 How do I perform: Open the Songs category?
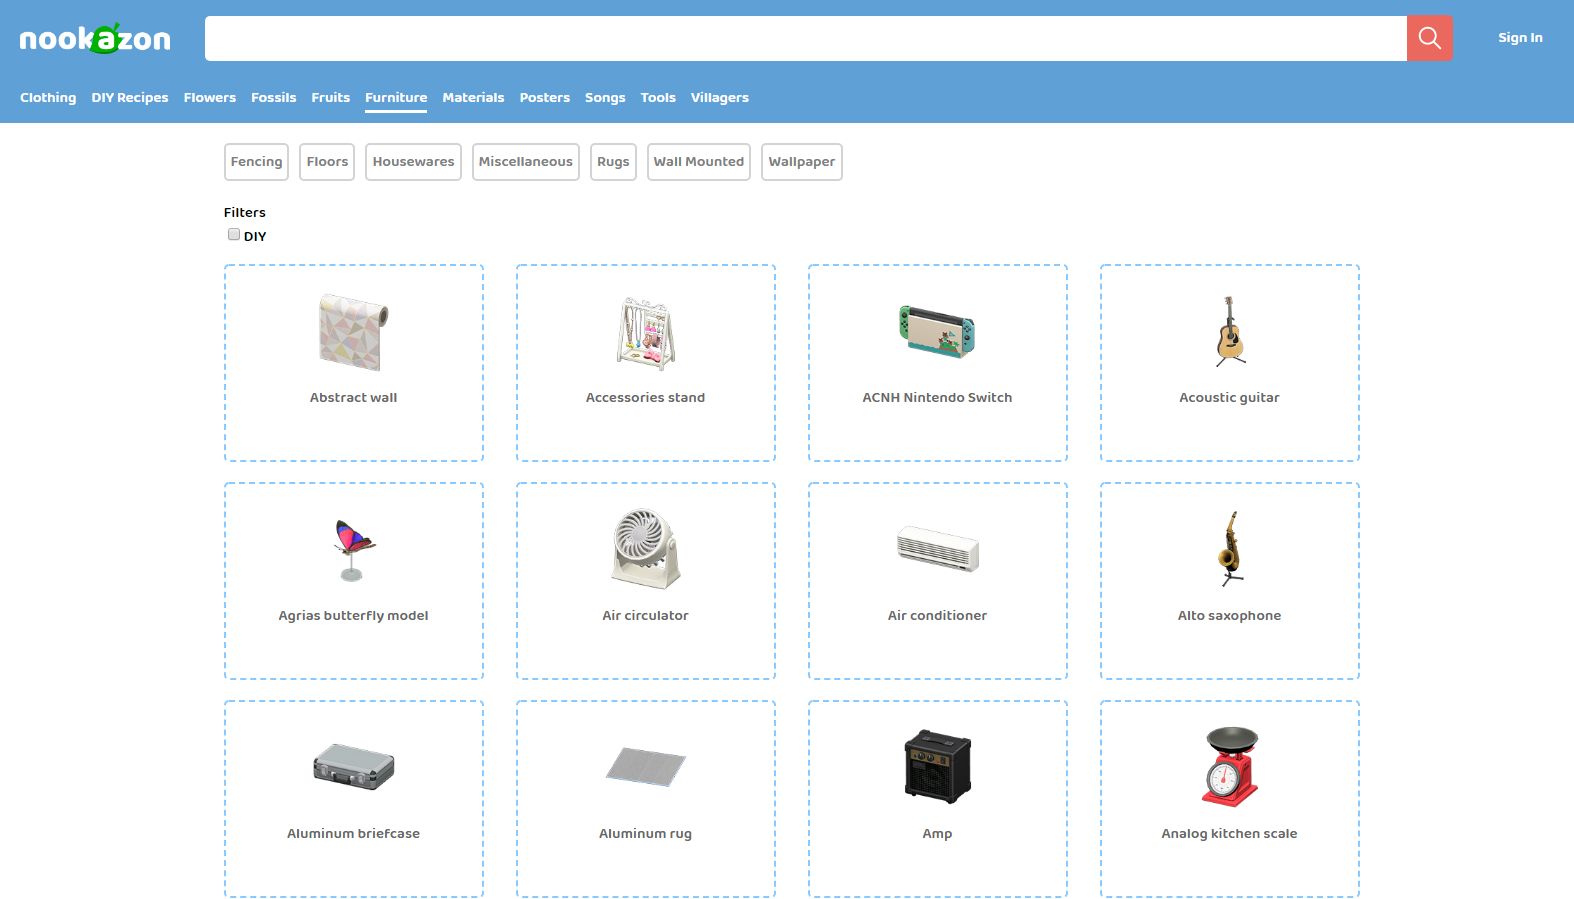605,97
